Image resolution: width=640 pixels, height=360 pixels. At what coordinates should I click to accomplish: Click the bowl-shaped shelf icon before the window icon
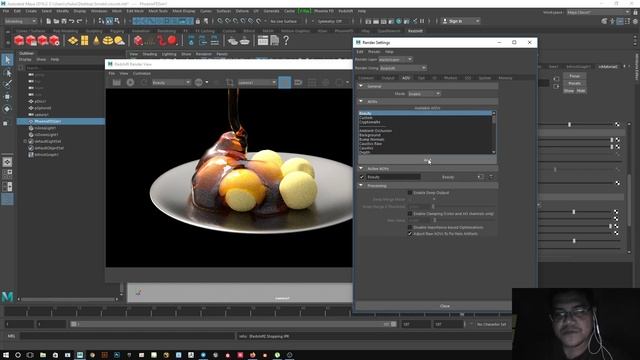[244, 40]
